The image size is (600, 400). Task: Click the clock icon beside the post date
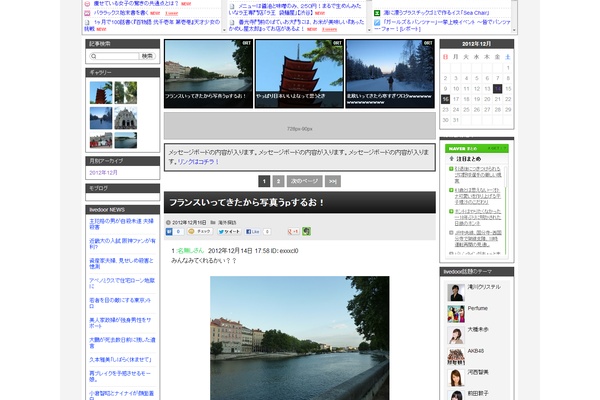point(168,222)
